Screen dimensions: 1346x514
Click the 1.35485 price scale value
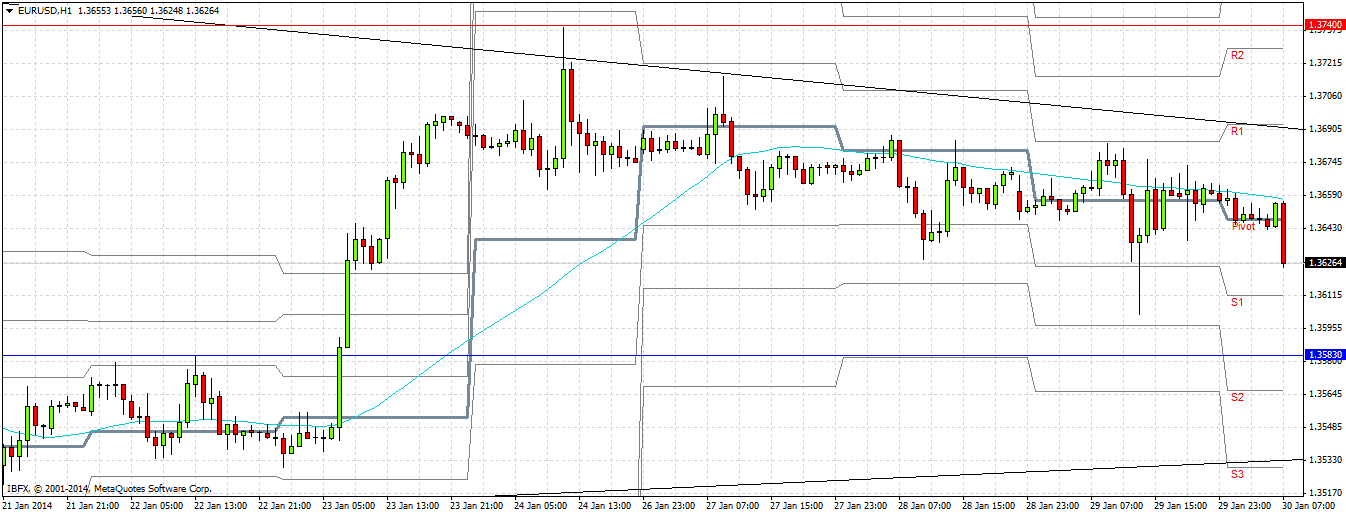1324,427
